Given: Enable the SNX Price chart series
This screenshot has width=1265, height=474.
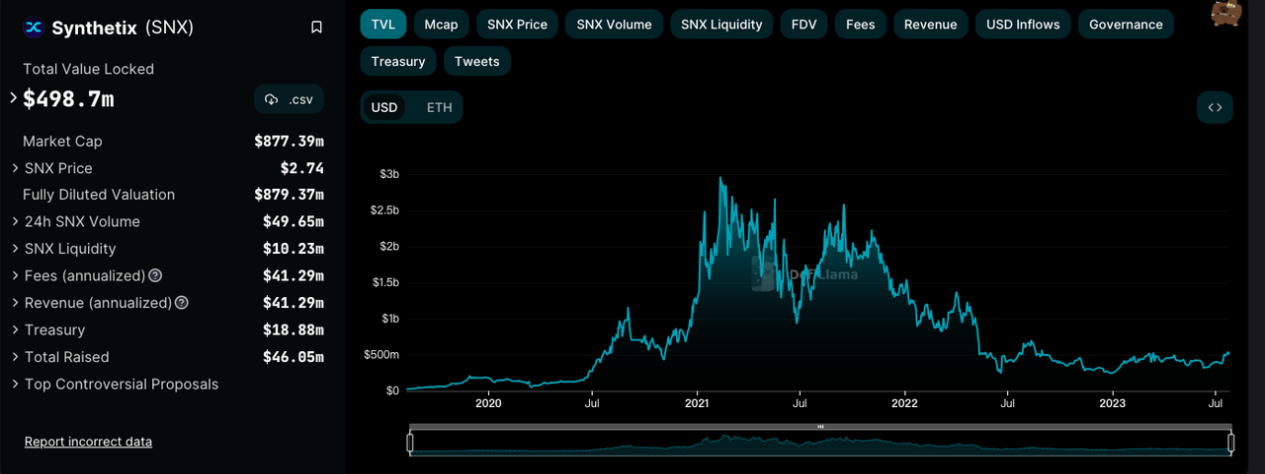Looking at the screenshot, I should click(x=517, y=24).
